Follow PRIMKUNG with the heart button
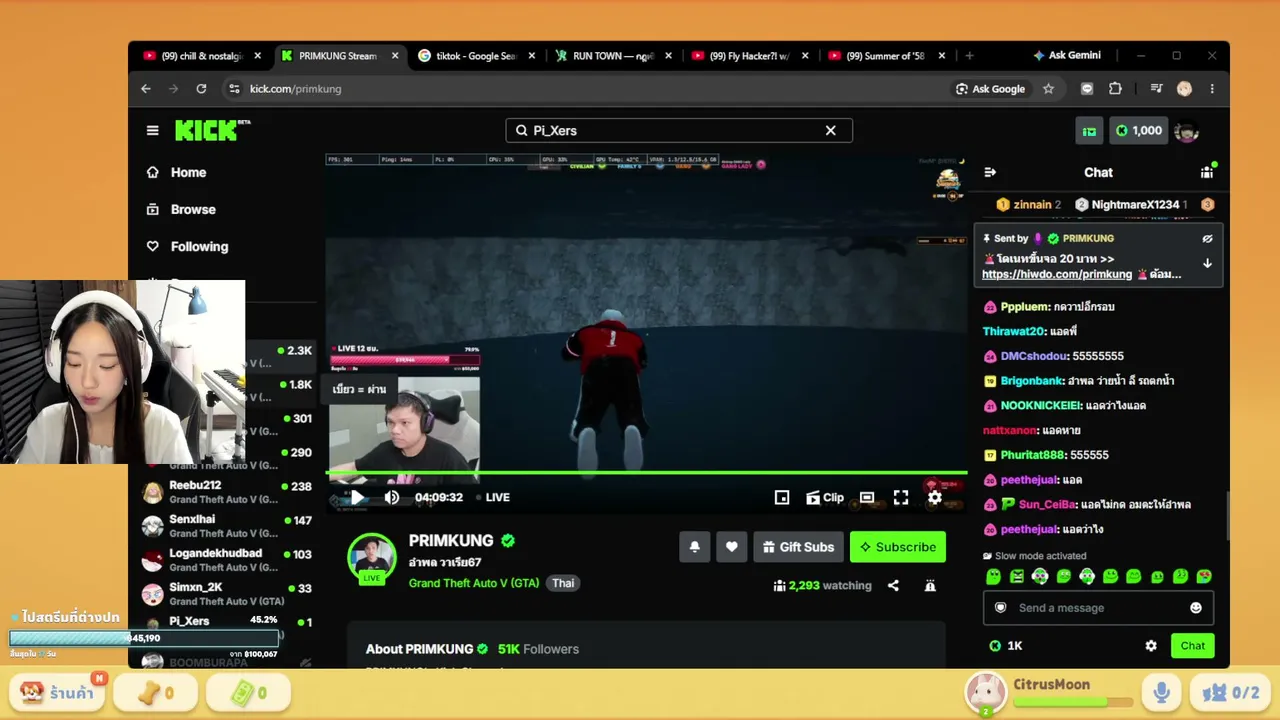The width and height of the screenshot is (1280, 720). (x=731, y=547)
